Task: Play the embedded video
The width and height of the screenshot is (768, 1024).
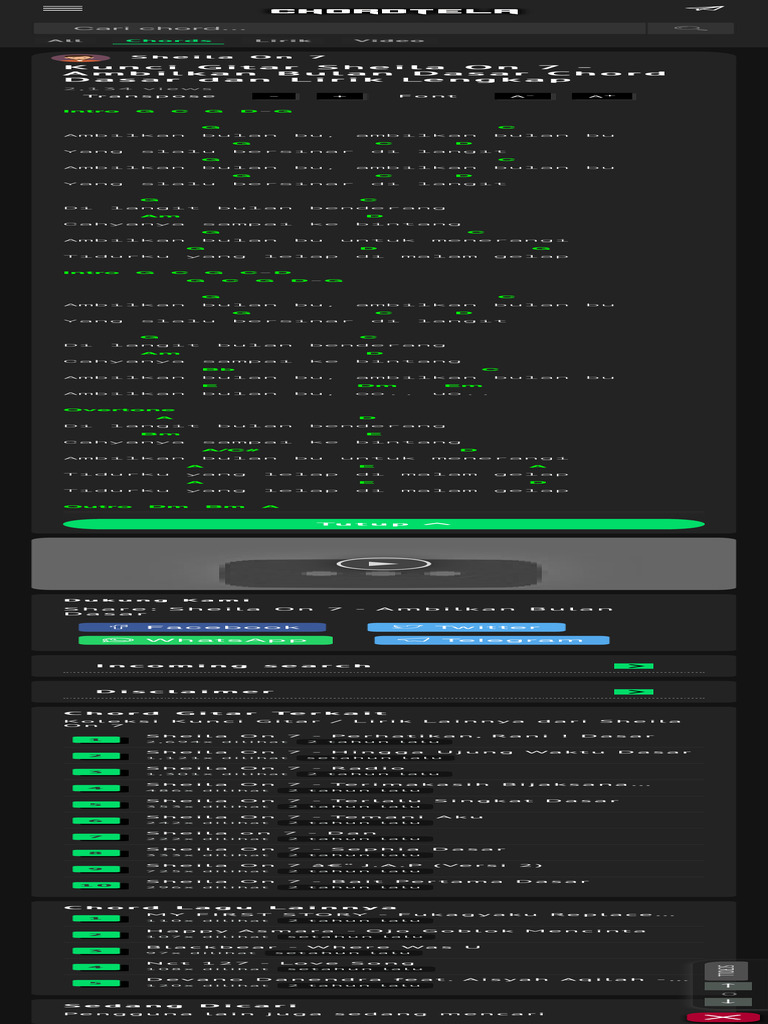Action: click(x=383, y=564)
